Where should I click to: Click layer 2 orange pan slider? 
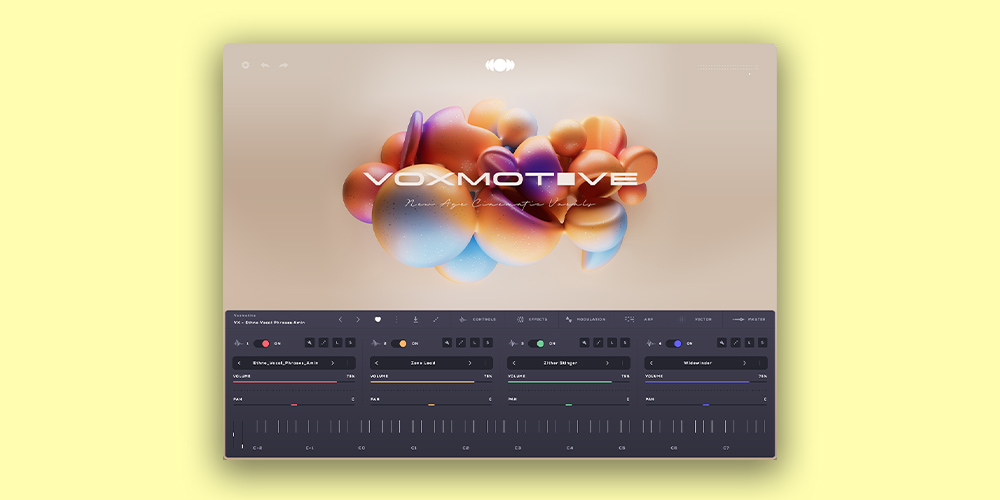click(432, 404)
